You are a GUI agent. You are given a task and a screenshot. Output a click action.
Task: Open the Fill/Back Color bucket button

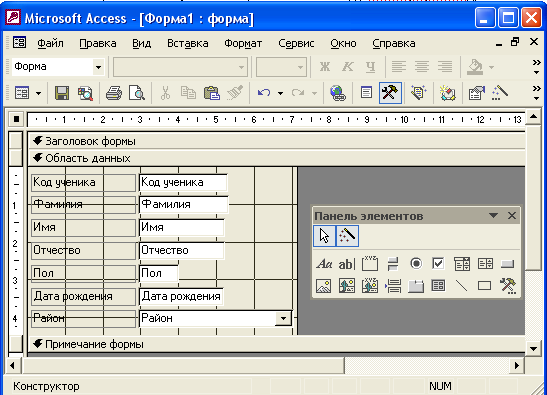pyautogui.click(x=475, y=66)
